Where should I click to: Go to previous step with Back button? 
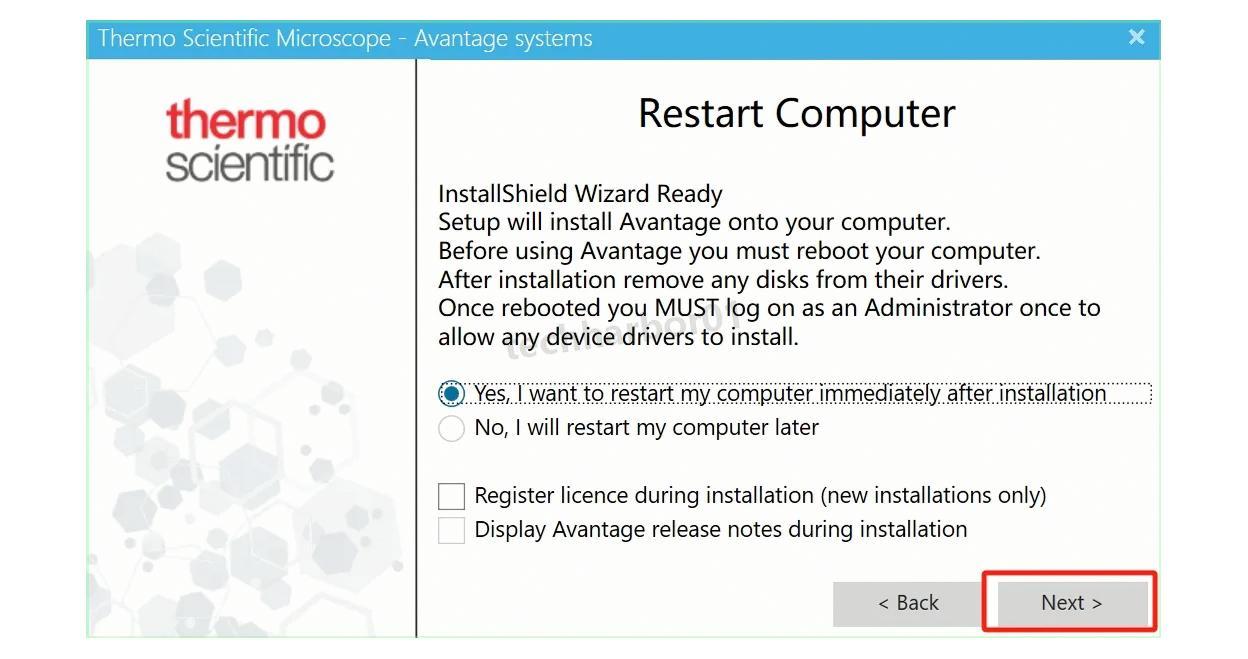907,602
